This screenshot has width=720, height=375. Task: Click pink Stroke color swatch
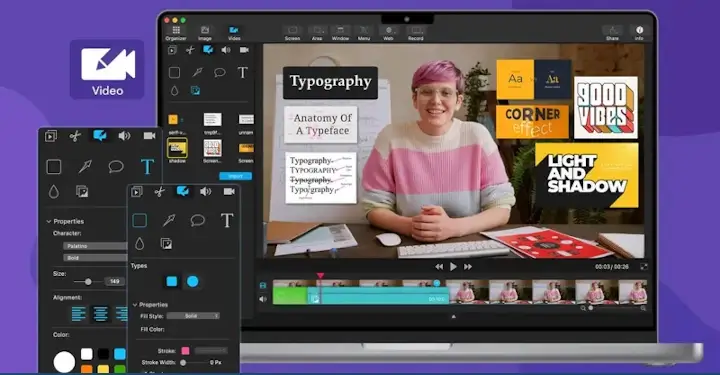pyautogui.click(x=185, y=351)
